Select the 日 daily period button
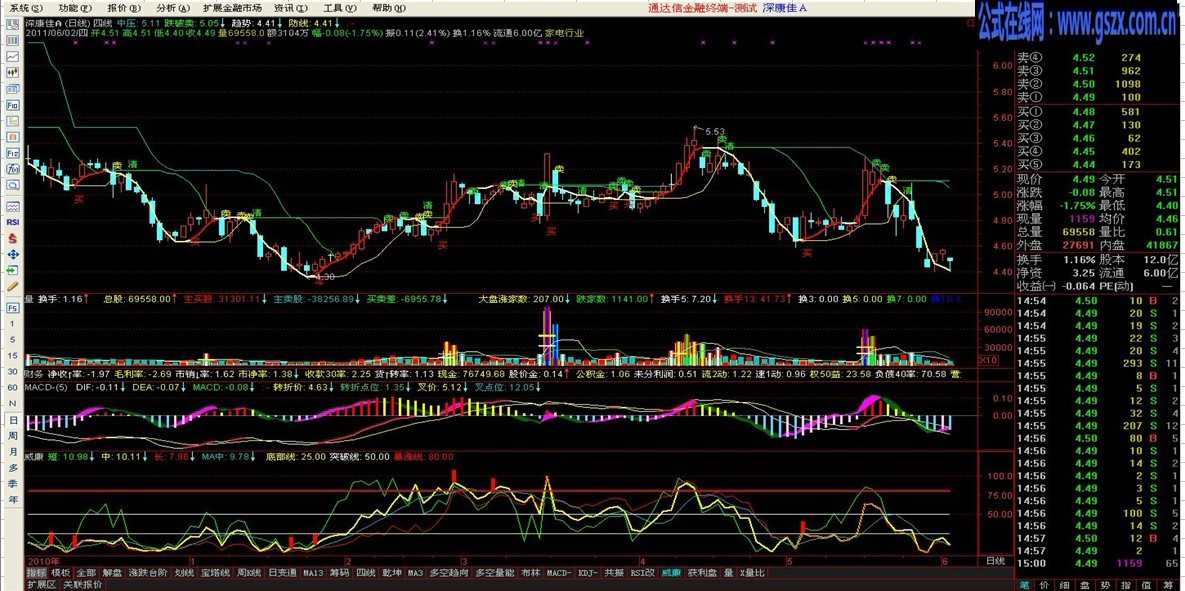This screenshot has height=591, width=1185. pos(13,419)
